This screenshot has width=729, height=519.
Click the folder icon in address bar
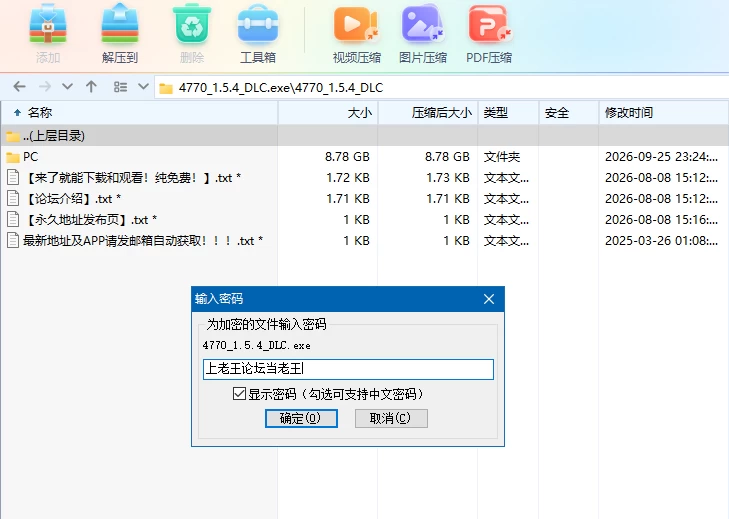point(166,88)
